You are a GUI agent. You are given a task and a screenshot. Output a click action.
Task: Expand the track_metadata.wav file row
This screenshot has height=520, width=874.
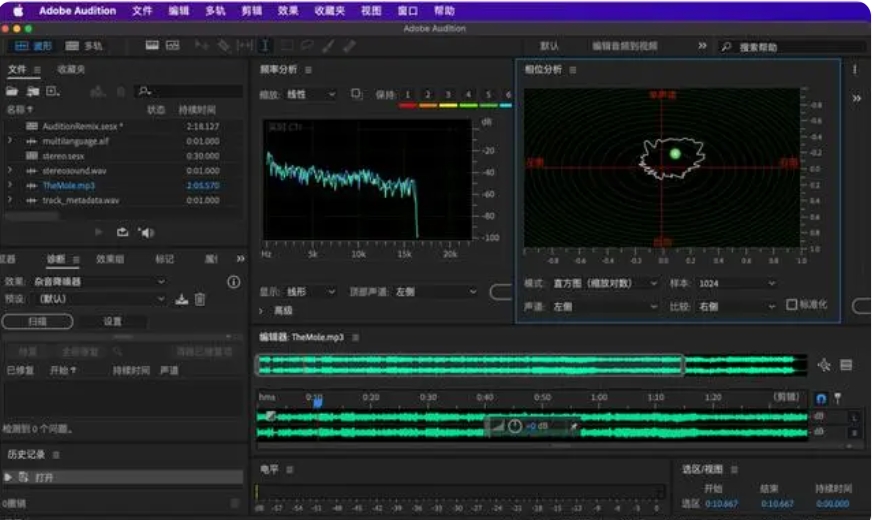[x=9, y=200]
